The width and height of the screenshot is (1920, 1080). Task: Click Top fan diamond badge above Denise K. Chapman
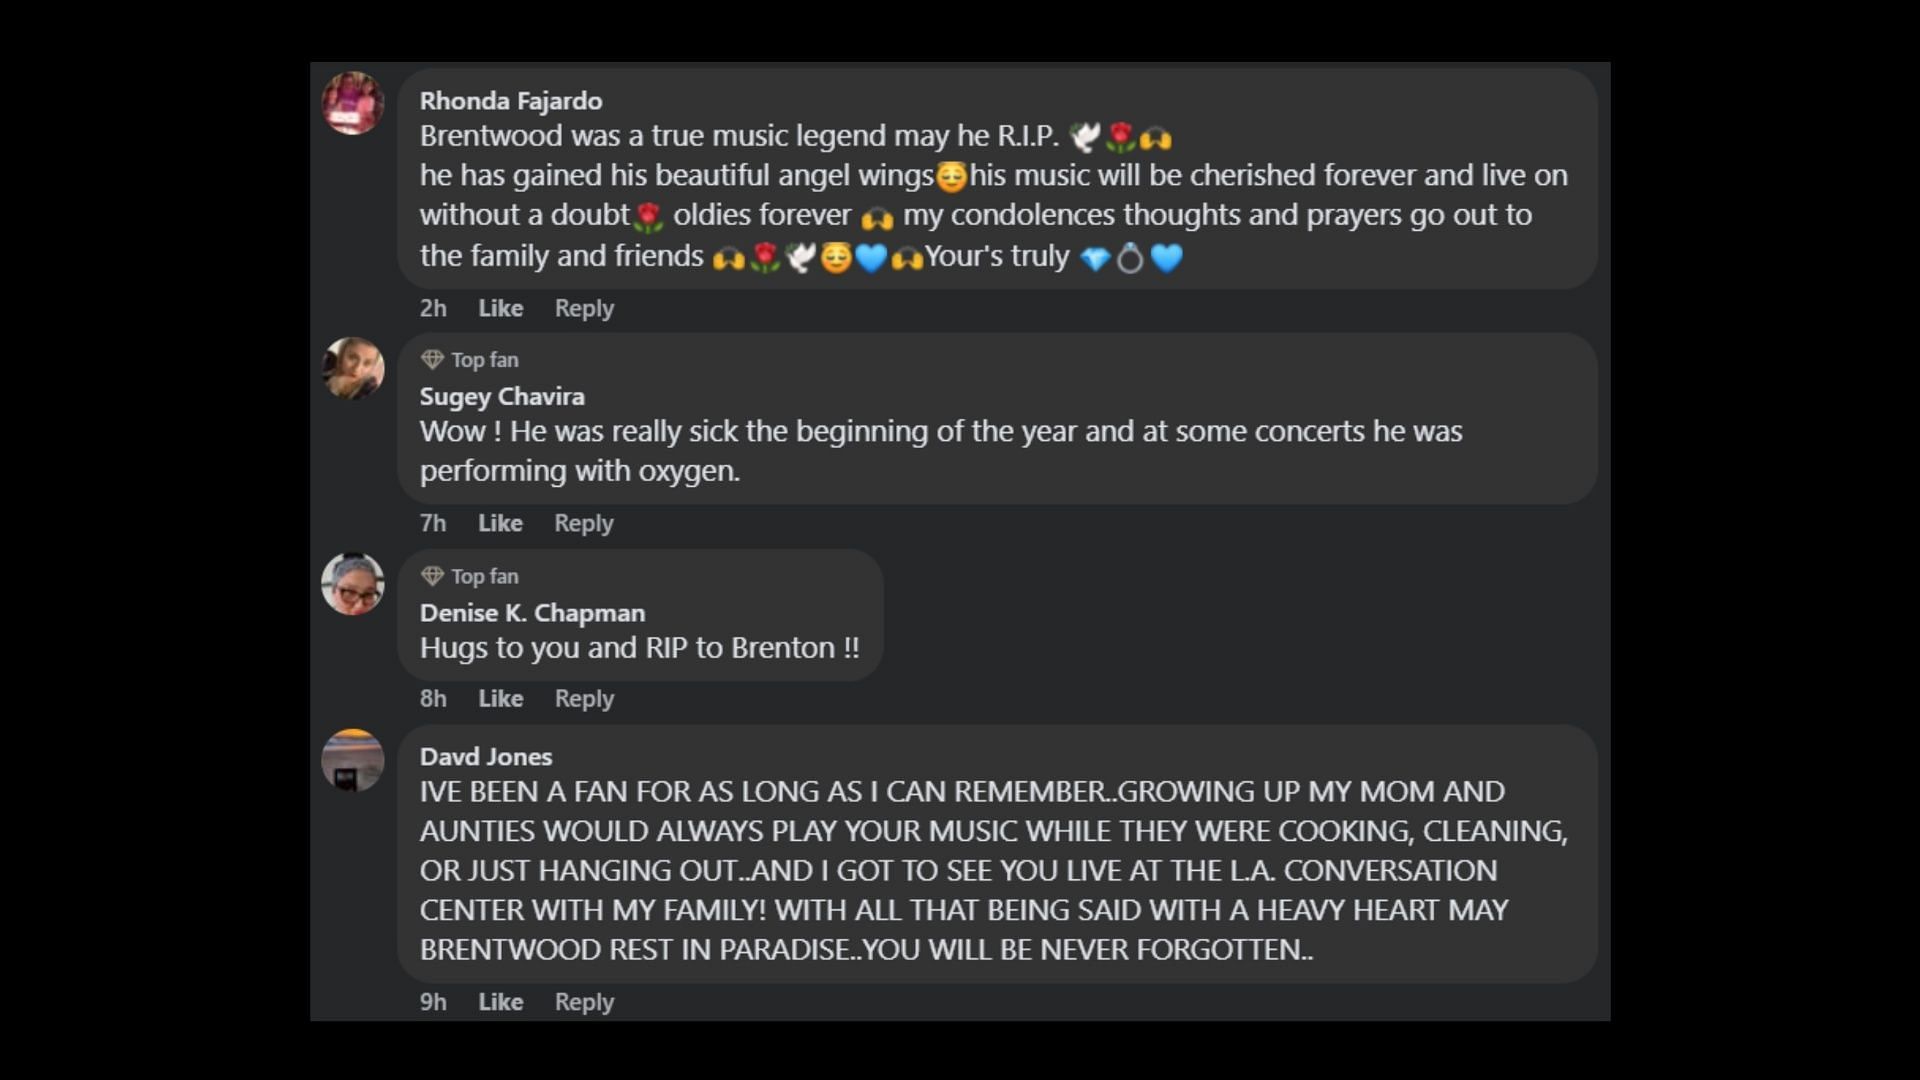432,576
